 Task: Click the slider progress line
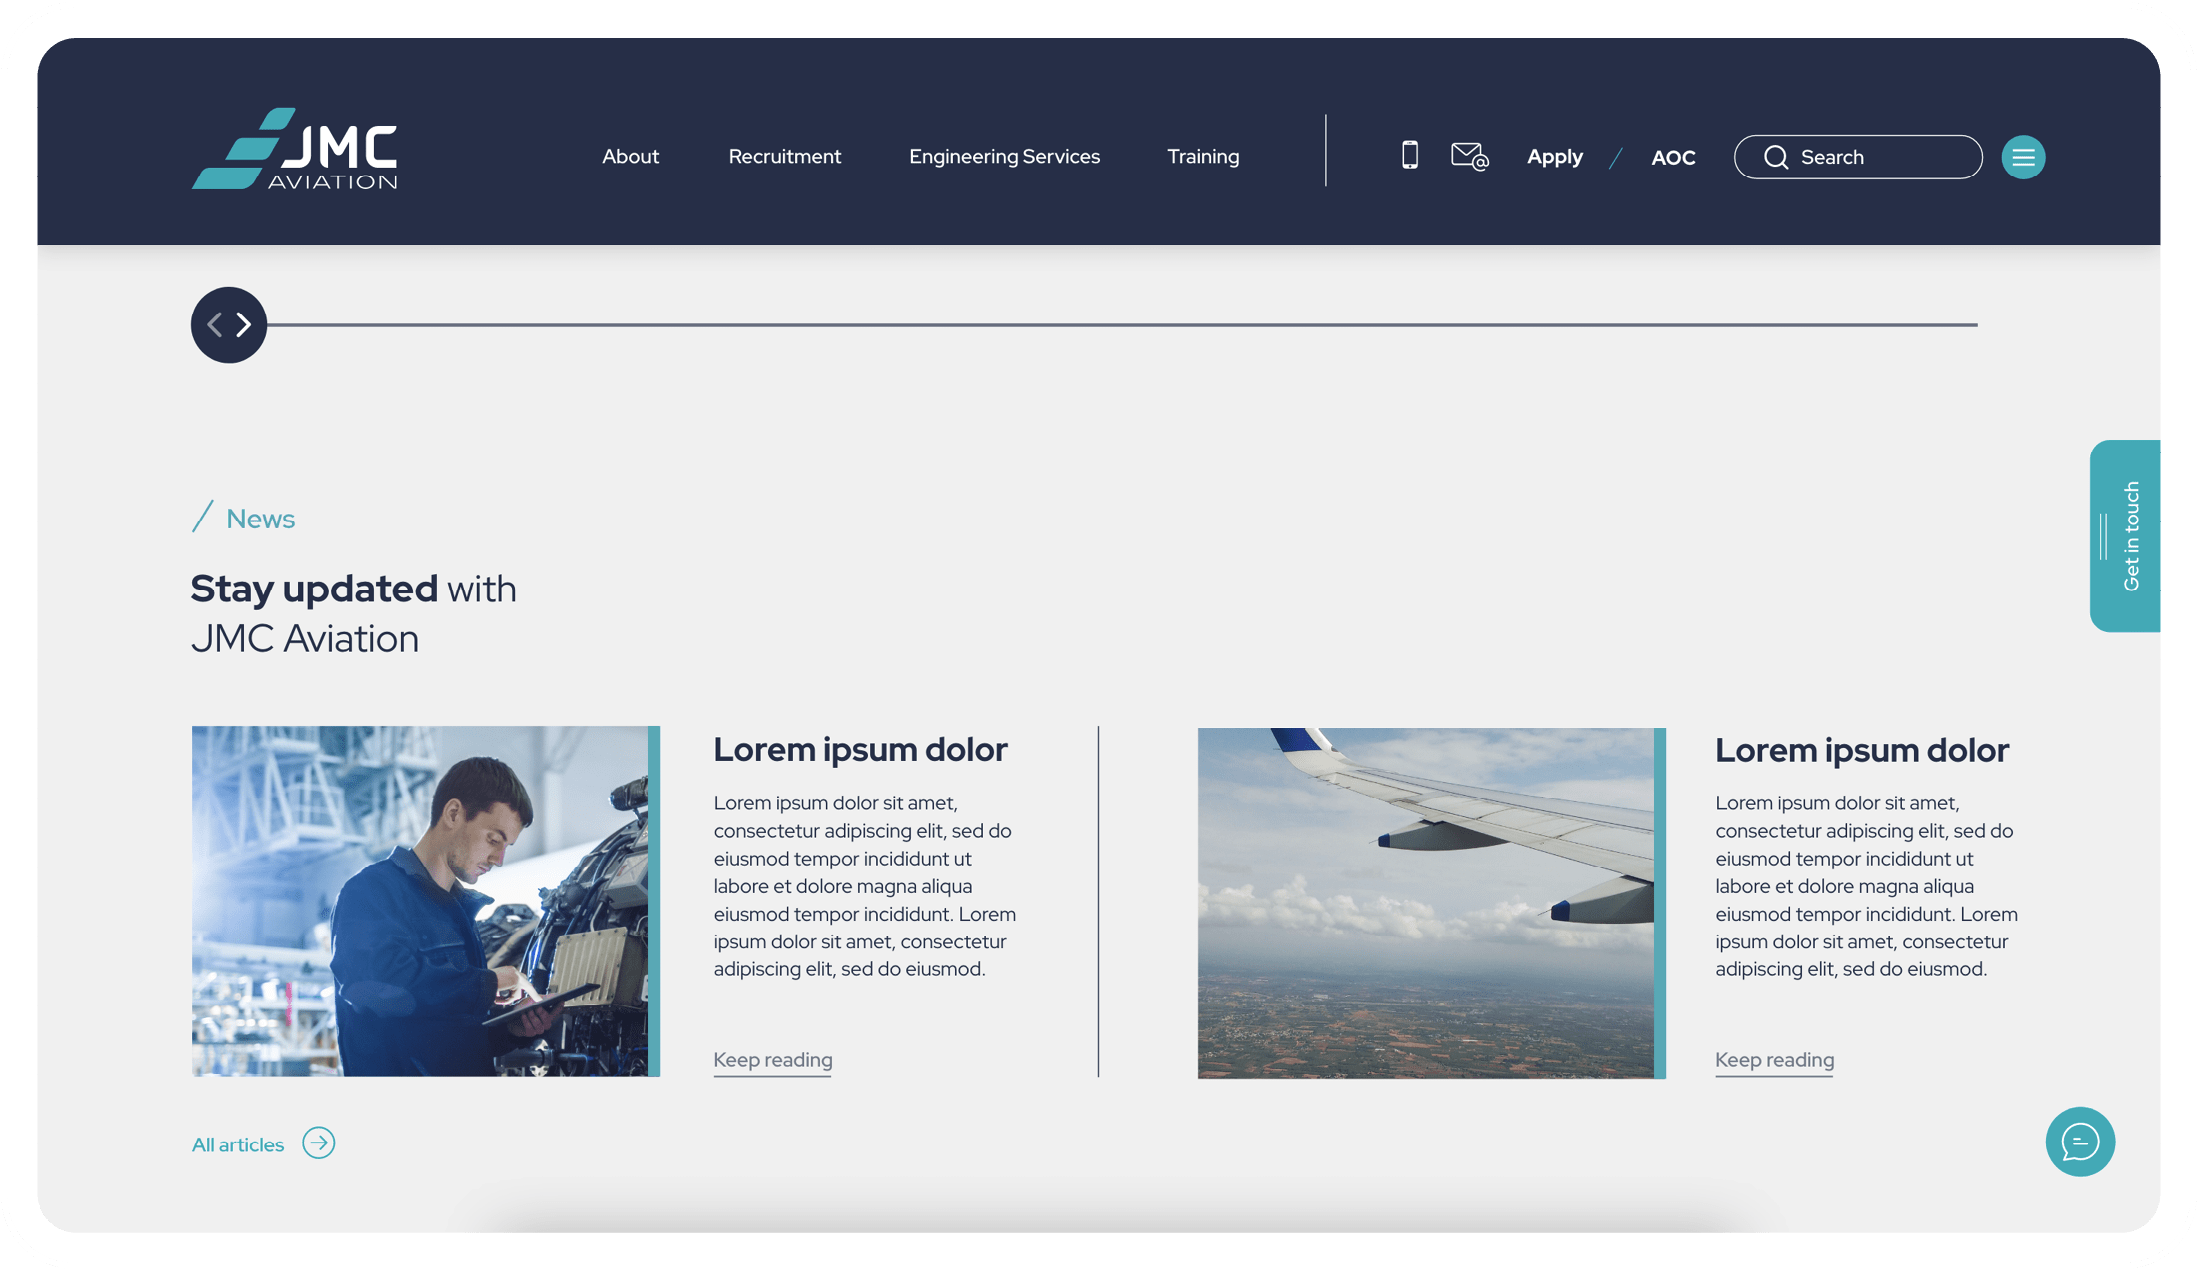[1120, 325]
